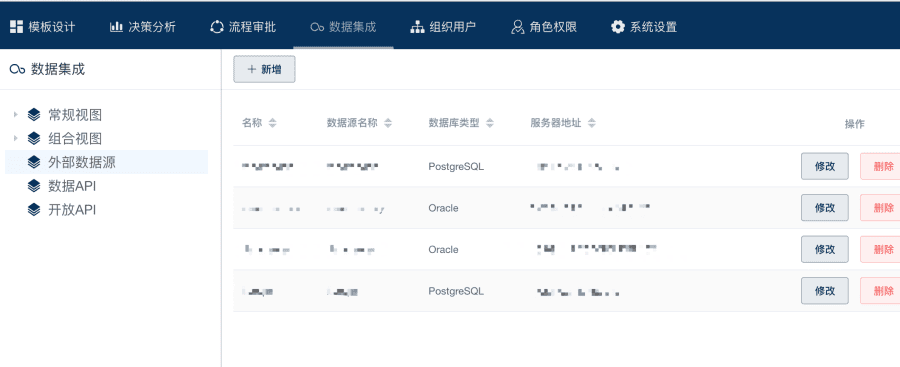Screen dimensions: 900x367
Task: Click PostgreSQL cell in fourth row
Action: [x=456, y=291]
